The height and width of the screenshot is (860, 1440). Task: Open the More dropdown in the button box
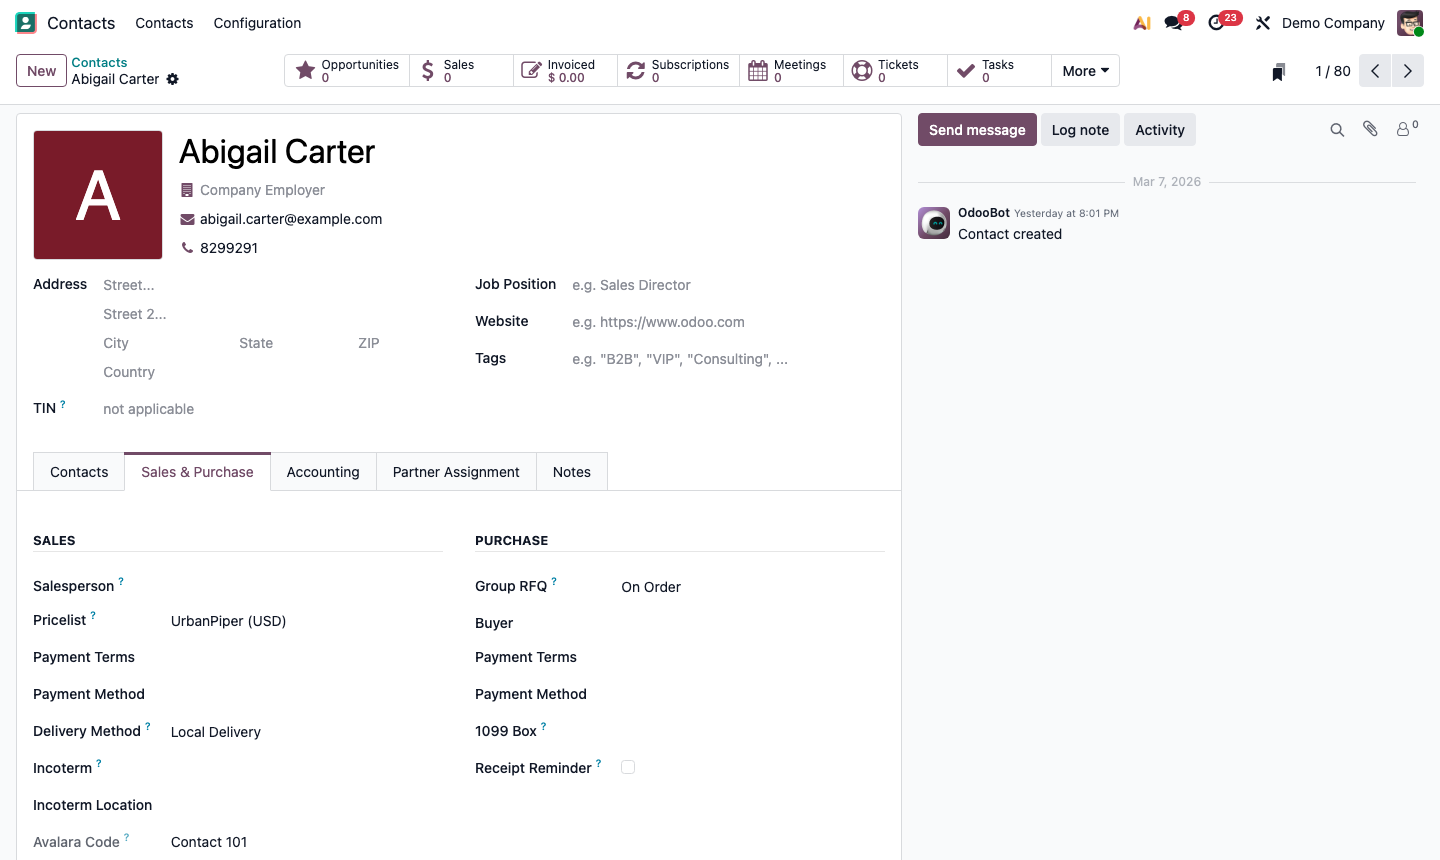pyautogui.click(x=1085, y=70)
